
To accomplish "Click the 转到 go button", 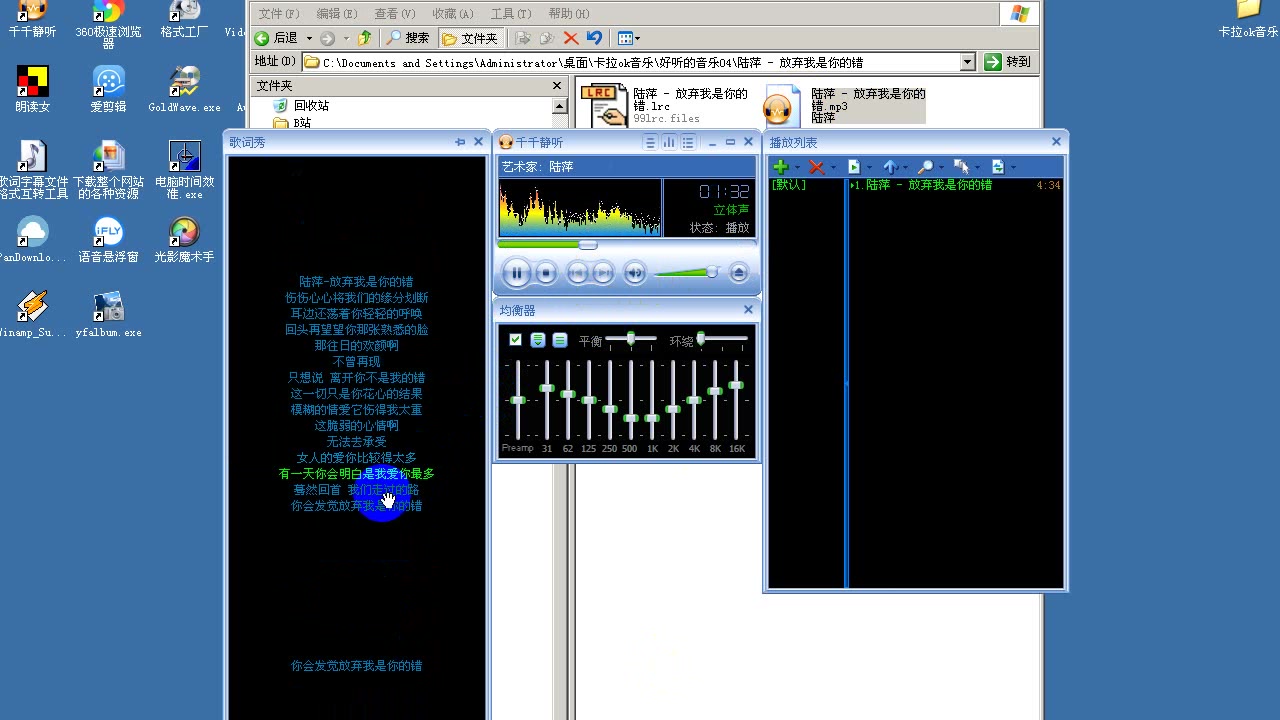I will pos(1008,62).
